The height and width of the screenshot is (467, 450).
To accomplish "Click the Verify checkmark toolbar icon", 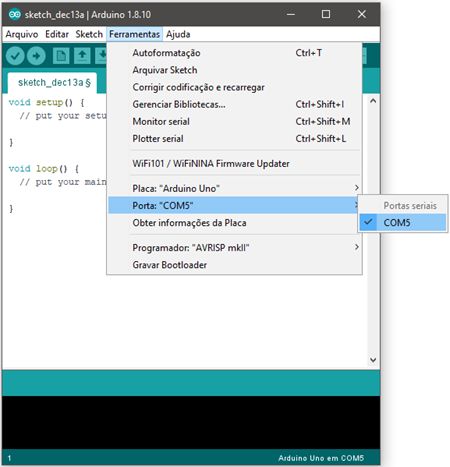I will click(15, 56).
